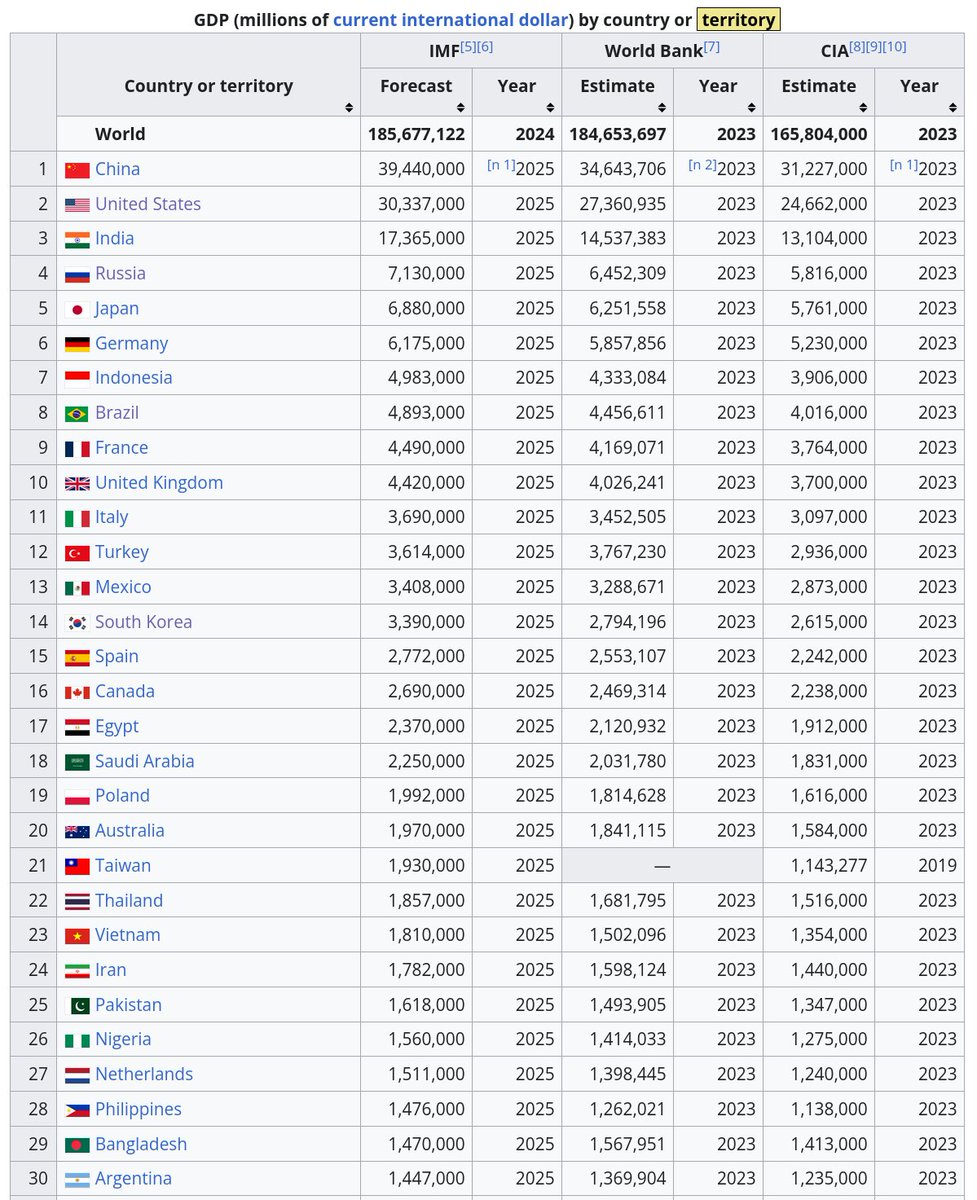Click the South Korea flag icon
This screenshot has width=977, height=1200.
77,622
